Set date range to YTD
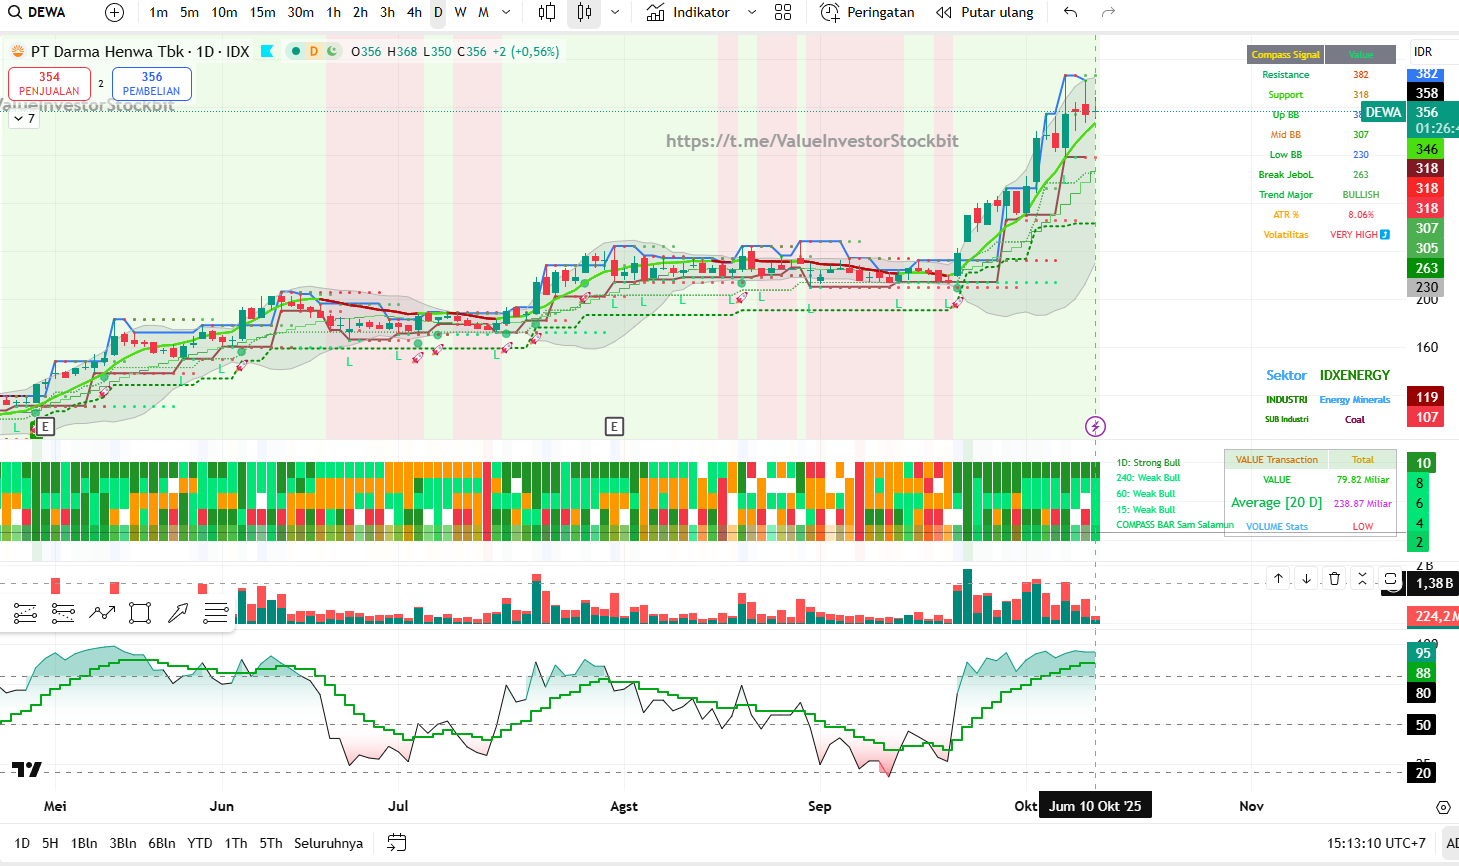The image size is (1459, 866). tap(200, 843)
